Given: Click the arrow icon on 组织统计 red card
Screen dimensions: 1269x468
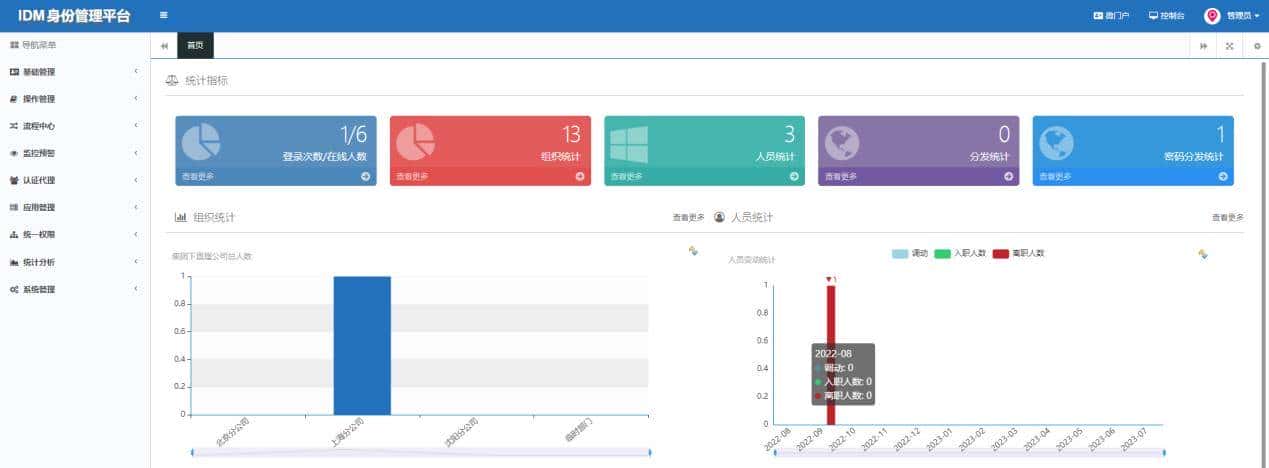Looking at the screenshot, I should click(x=580, y=176).
